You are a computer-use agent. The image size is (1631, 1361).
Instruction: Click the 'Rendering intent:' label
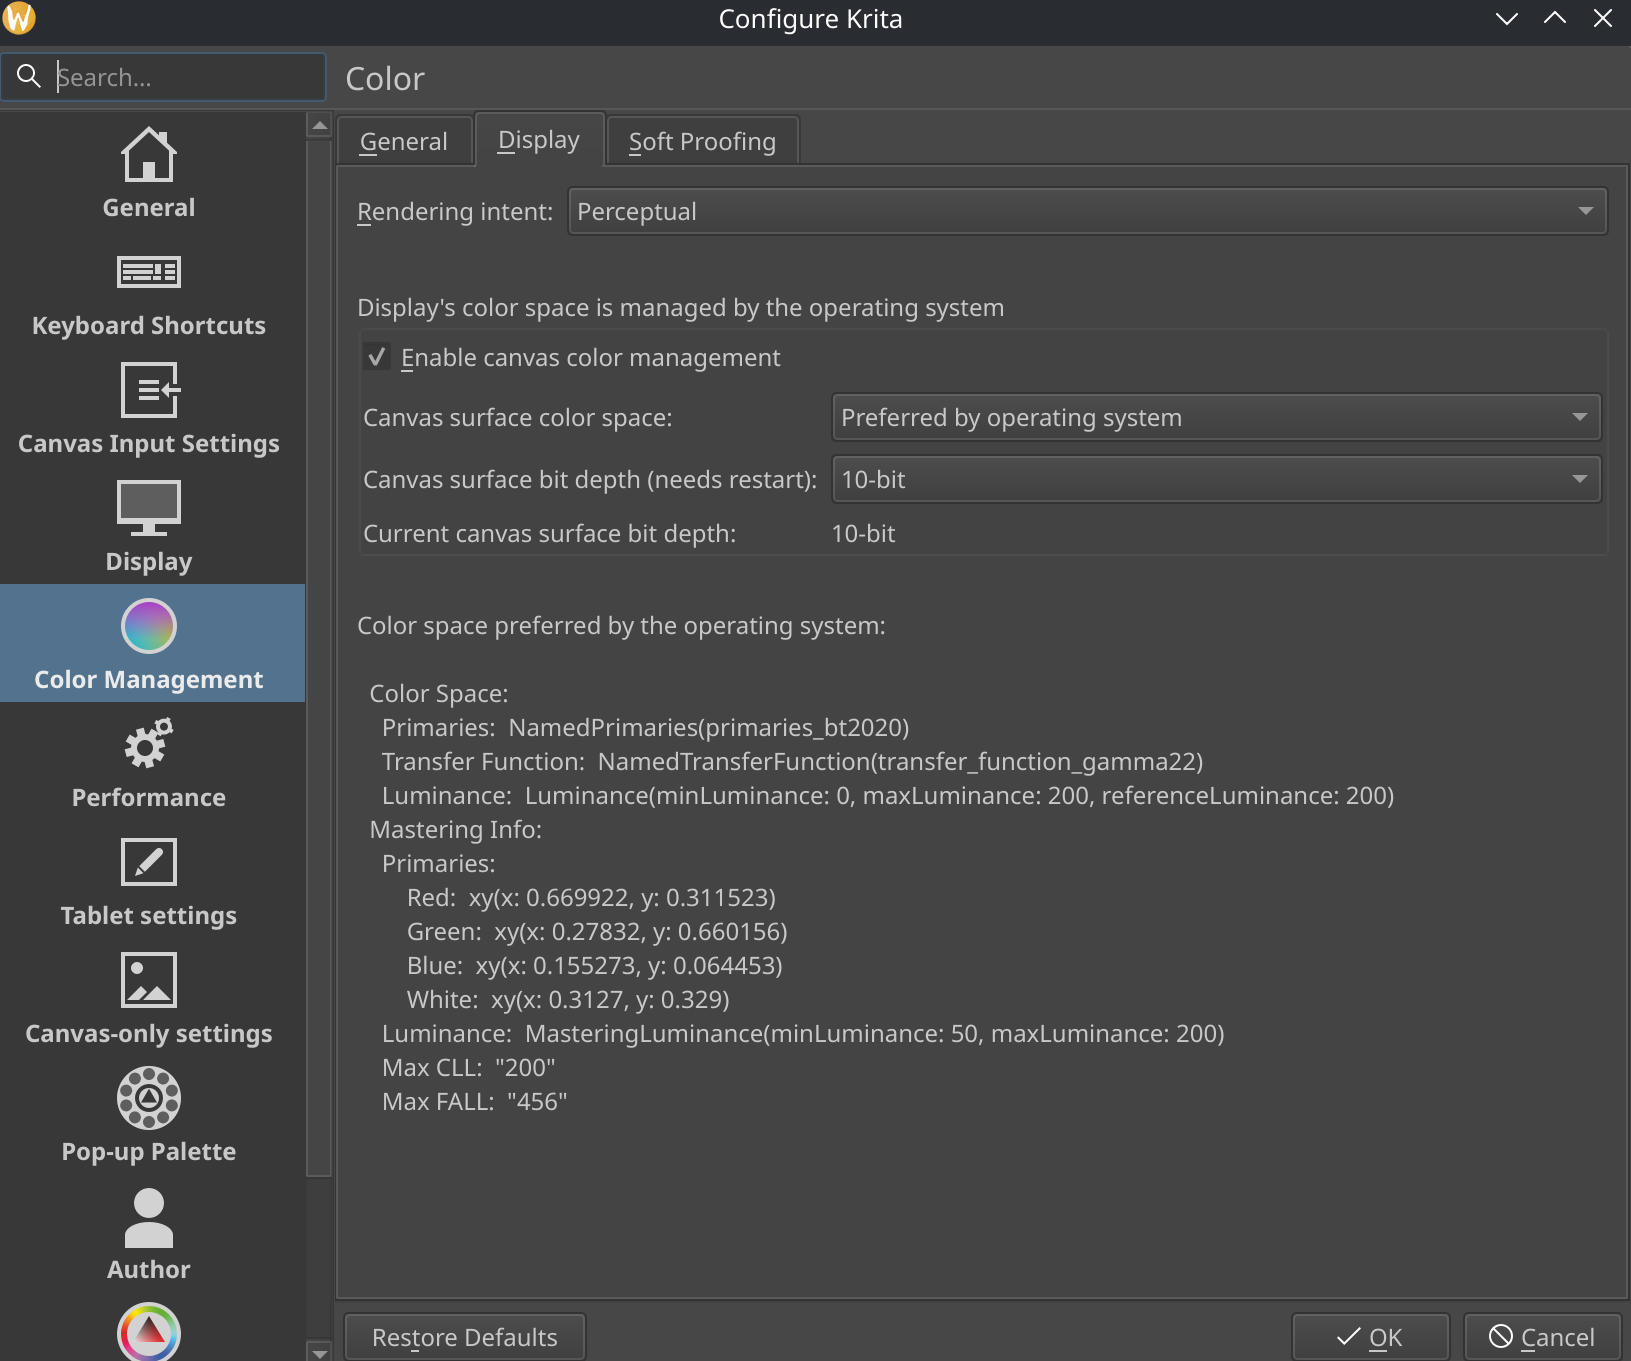tap(455, 212)
